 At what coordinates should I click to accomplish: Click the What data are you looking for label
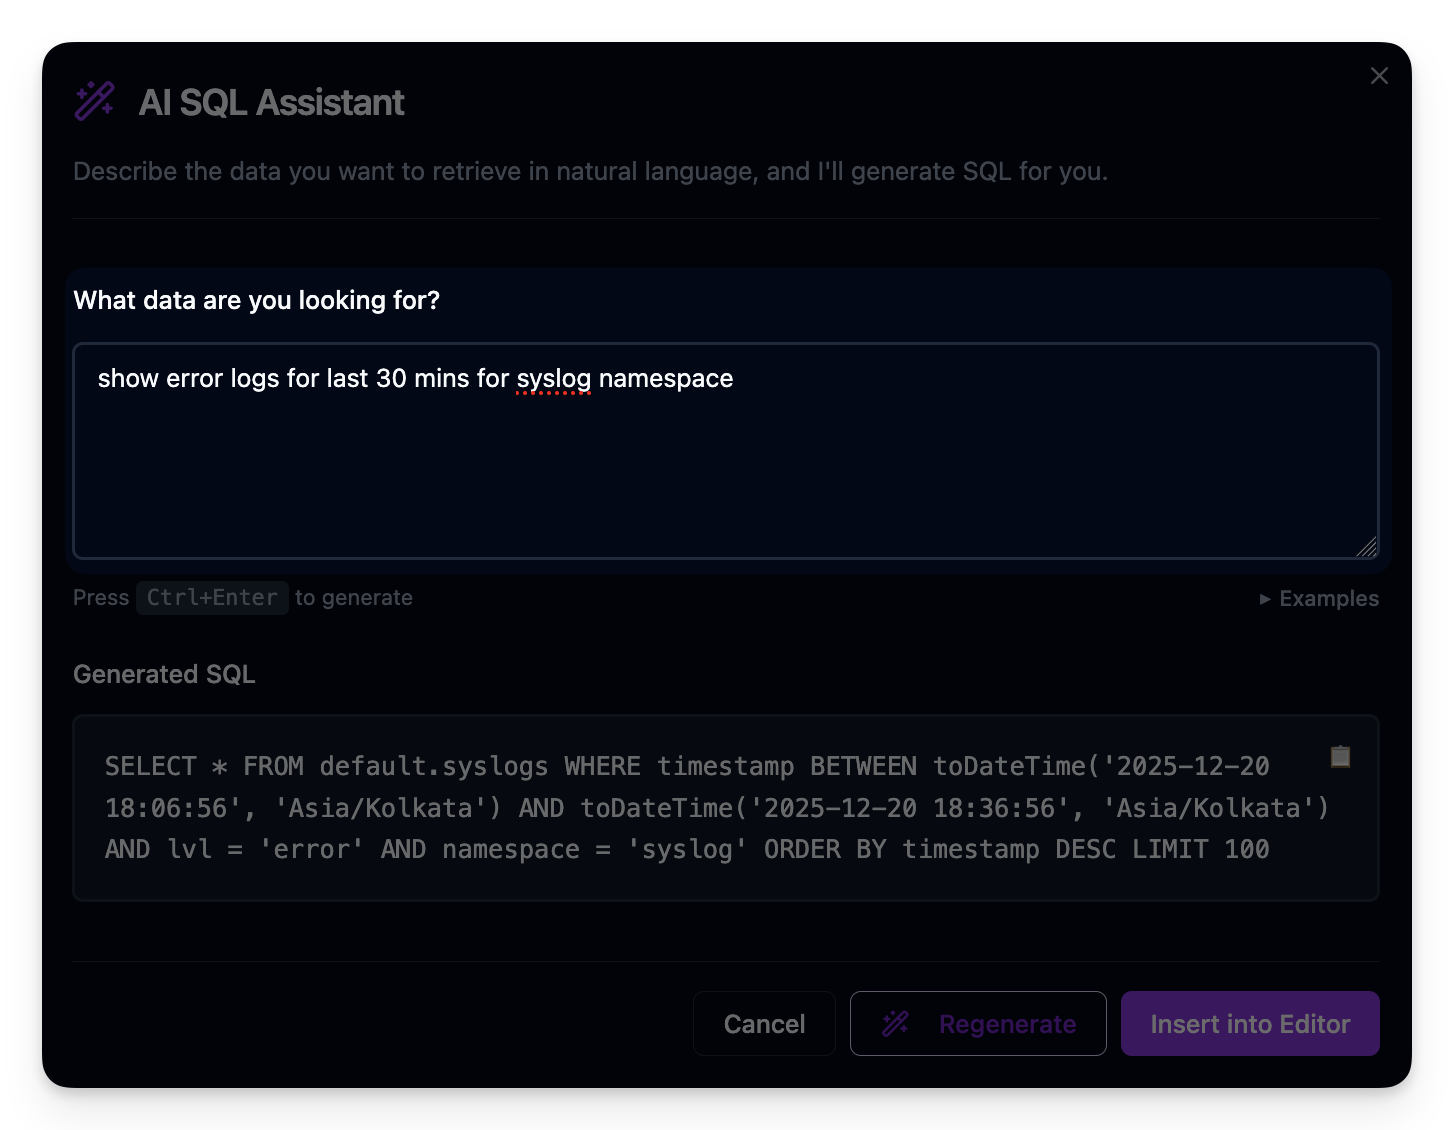[256, 300]
